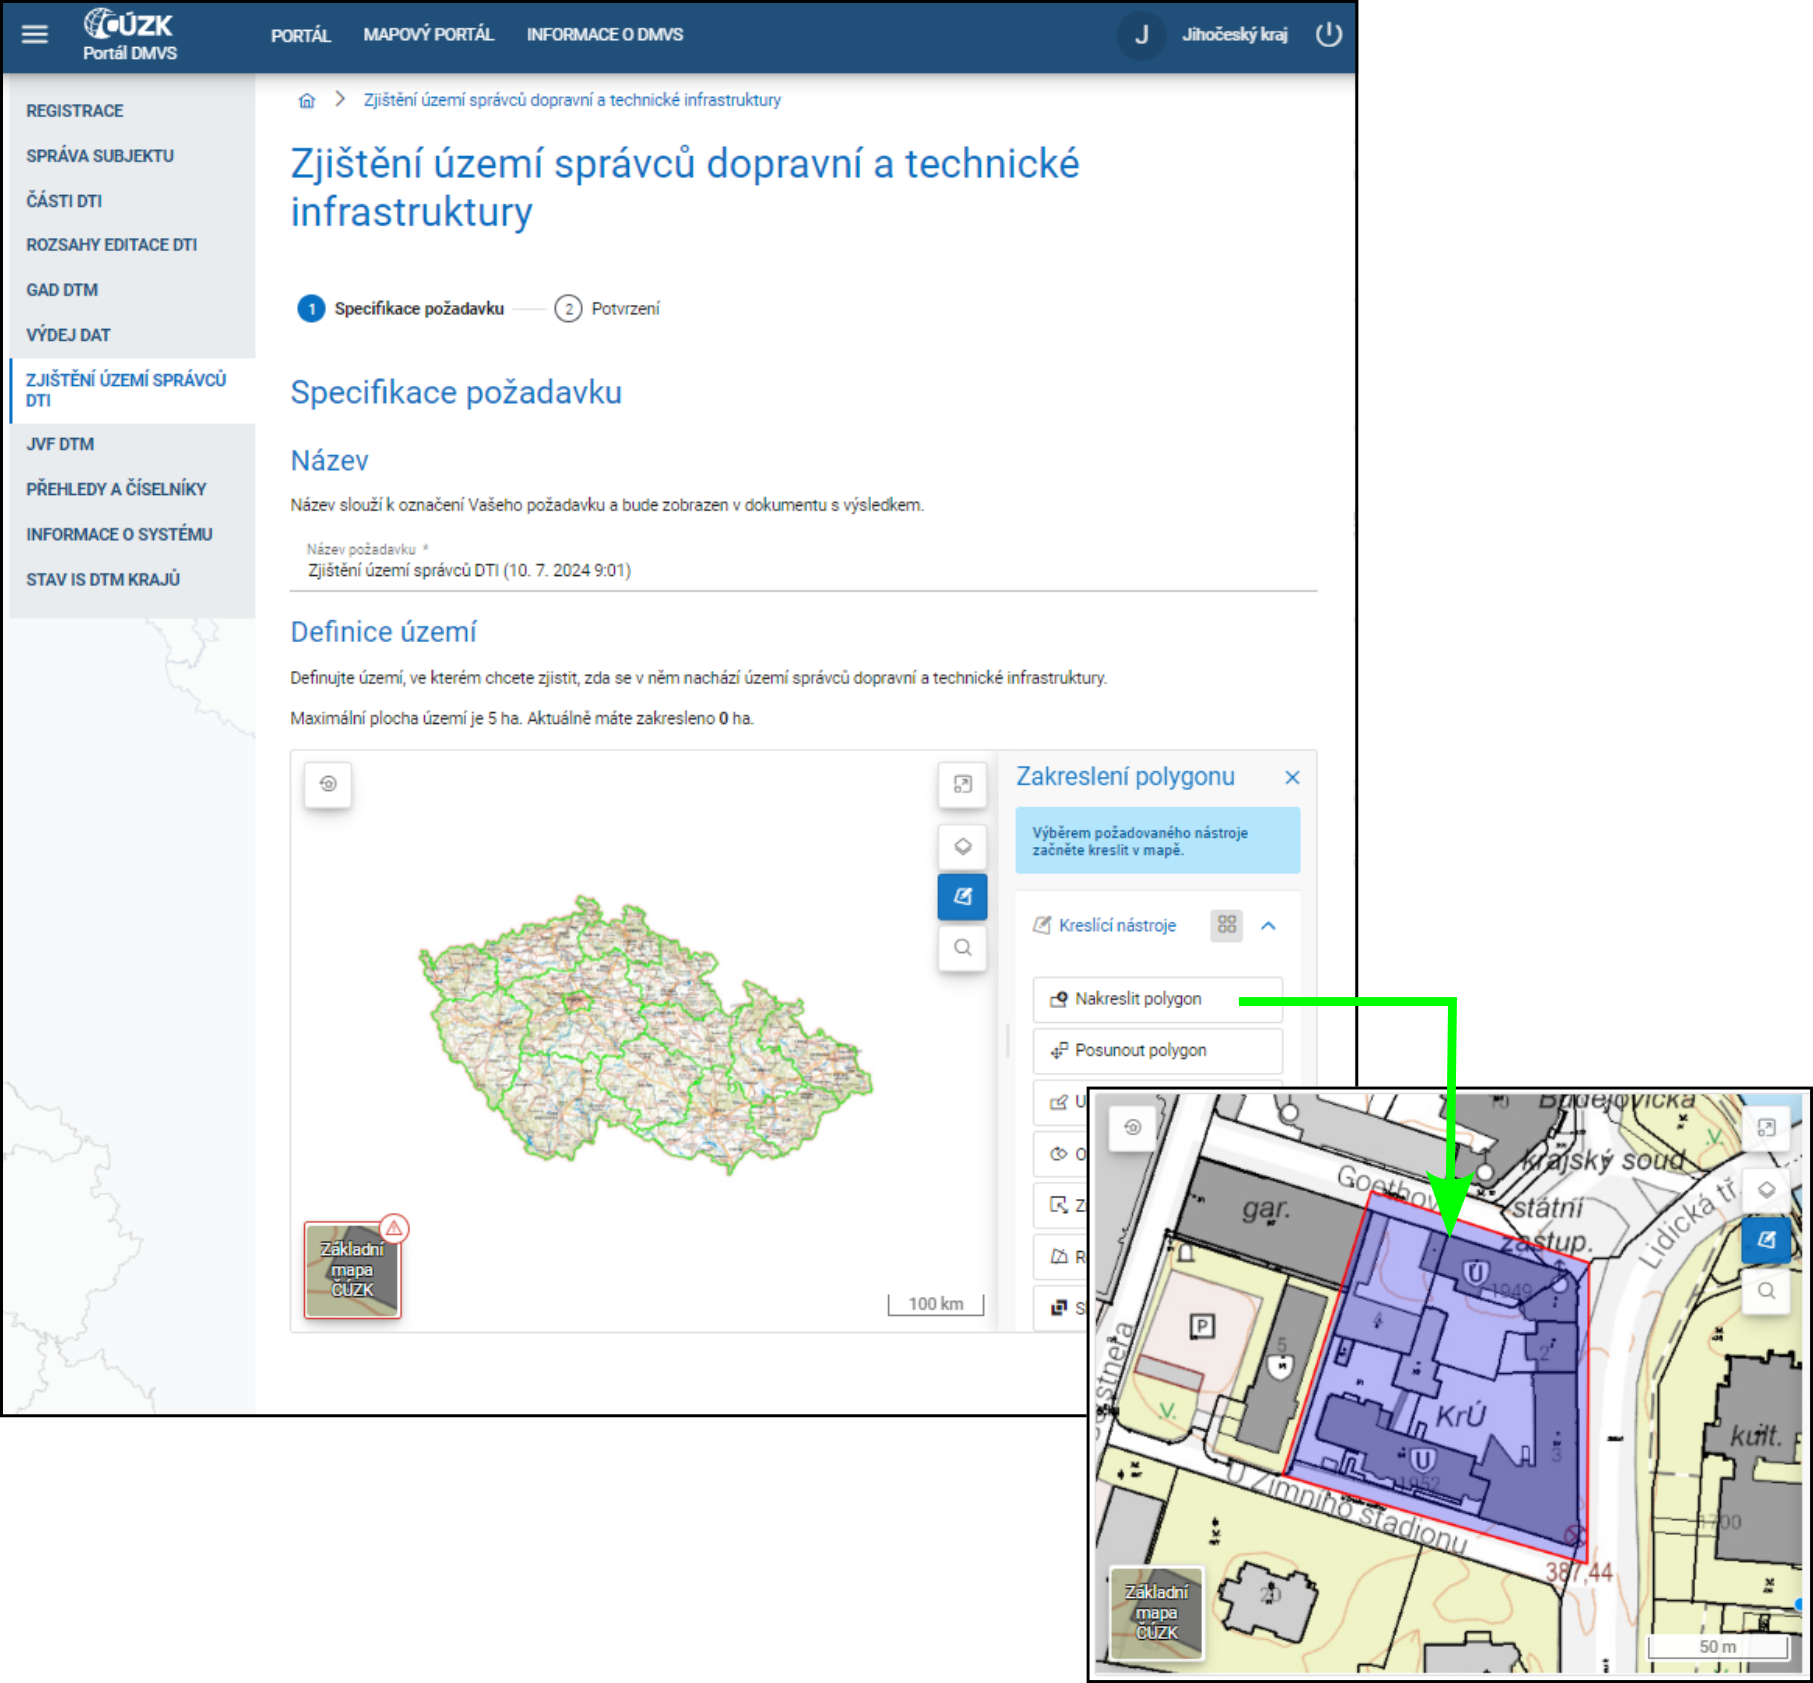1813x1683 pixels.
Task: Open fullscreen for the Czech Republic overview map
Action: [962, 785]
